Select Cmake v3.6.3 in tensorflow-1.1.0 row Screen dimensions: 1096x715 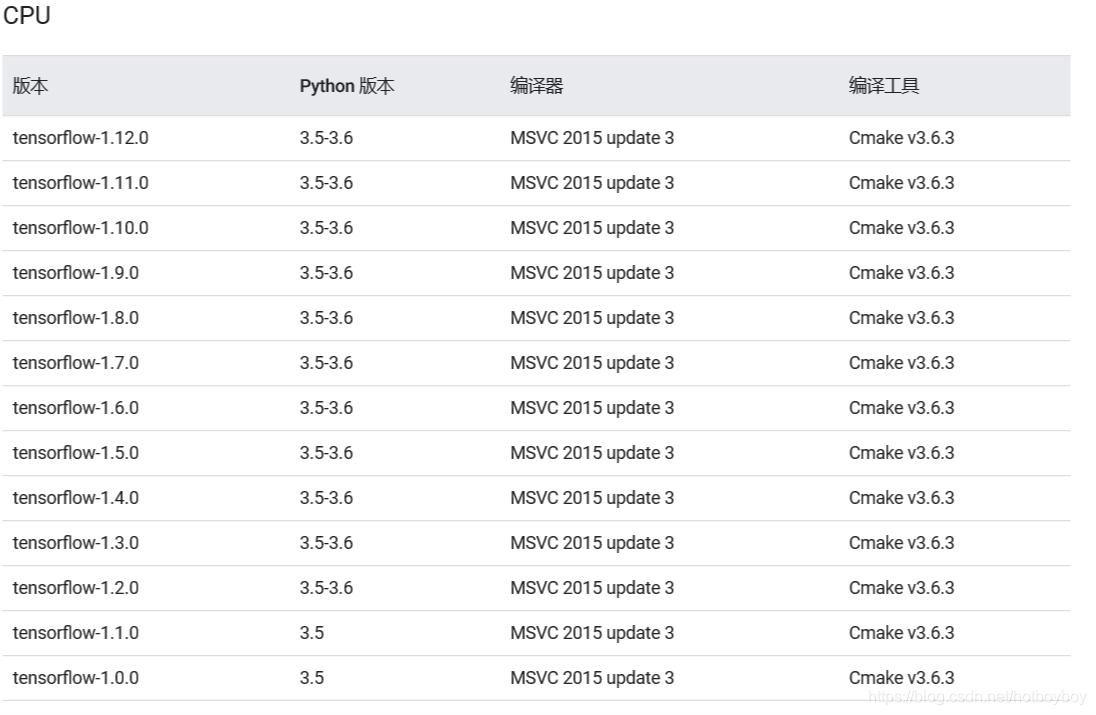click(902, 633)
